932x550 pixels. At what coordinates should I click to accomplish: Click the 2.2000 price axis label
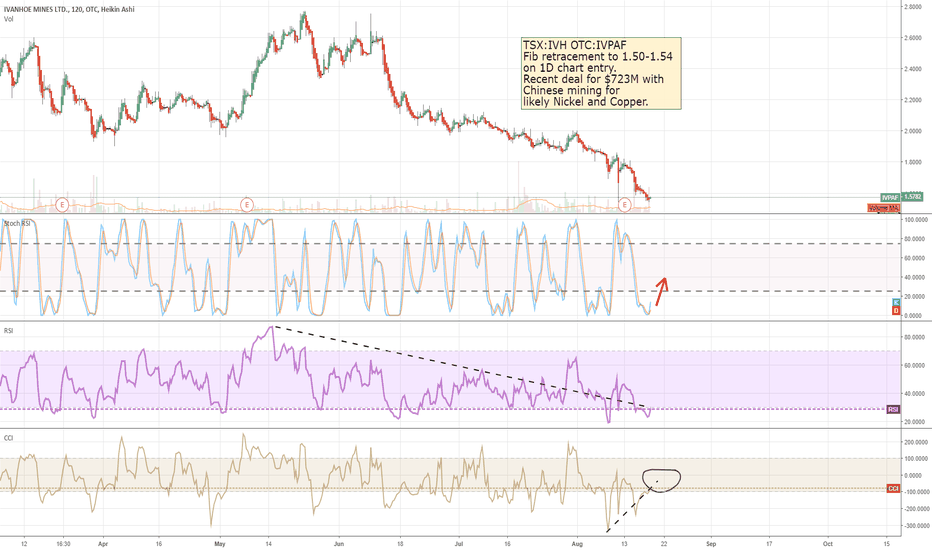(913, 100)
